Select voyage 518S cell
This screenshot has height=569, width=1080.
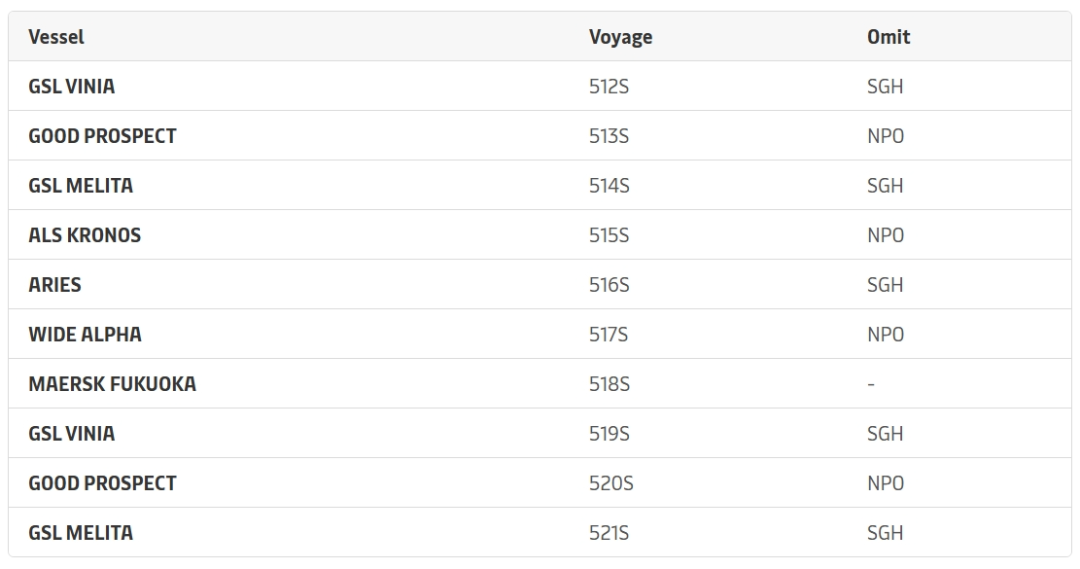click(608, 384)
